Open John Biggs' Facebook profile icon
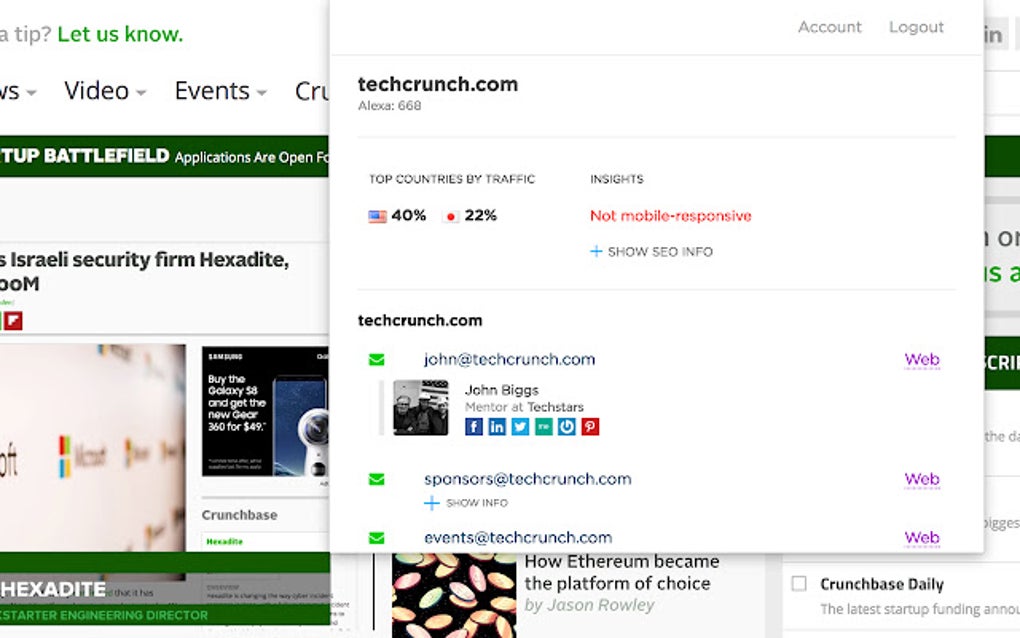Screen dimensions: 1020x638 coord(474,427)
